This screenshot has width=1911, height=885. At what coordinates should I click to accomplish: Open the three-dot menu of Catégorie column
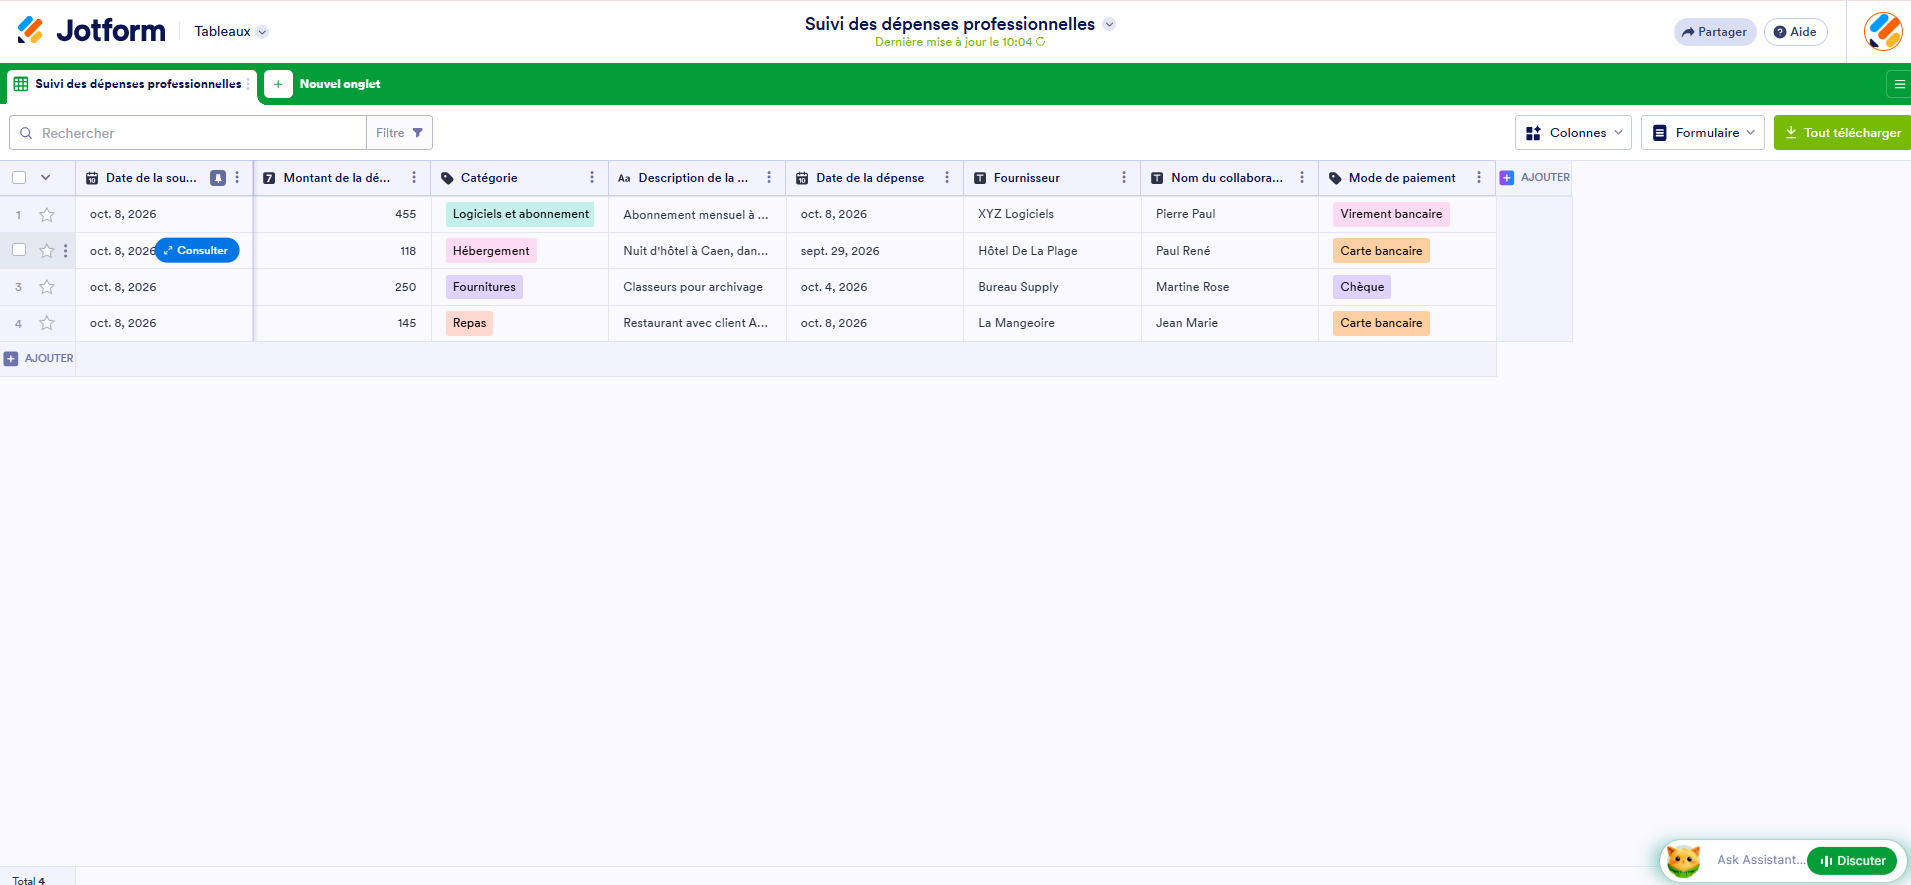tap(592, 178)
